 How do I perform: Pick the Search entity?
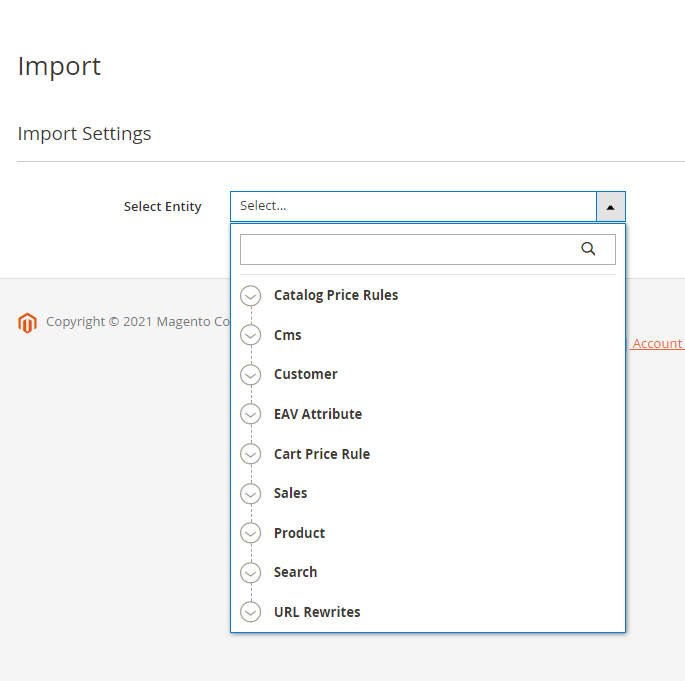[295, 572]
